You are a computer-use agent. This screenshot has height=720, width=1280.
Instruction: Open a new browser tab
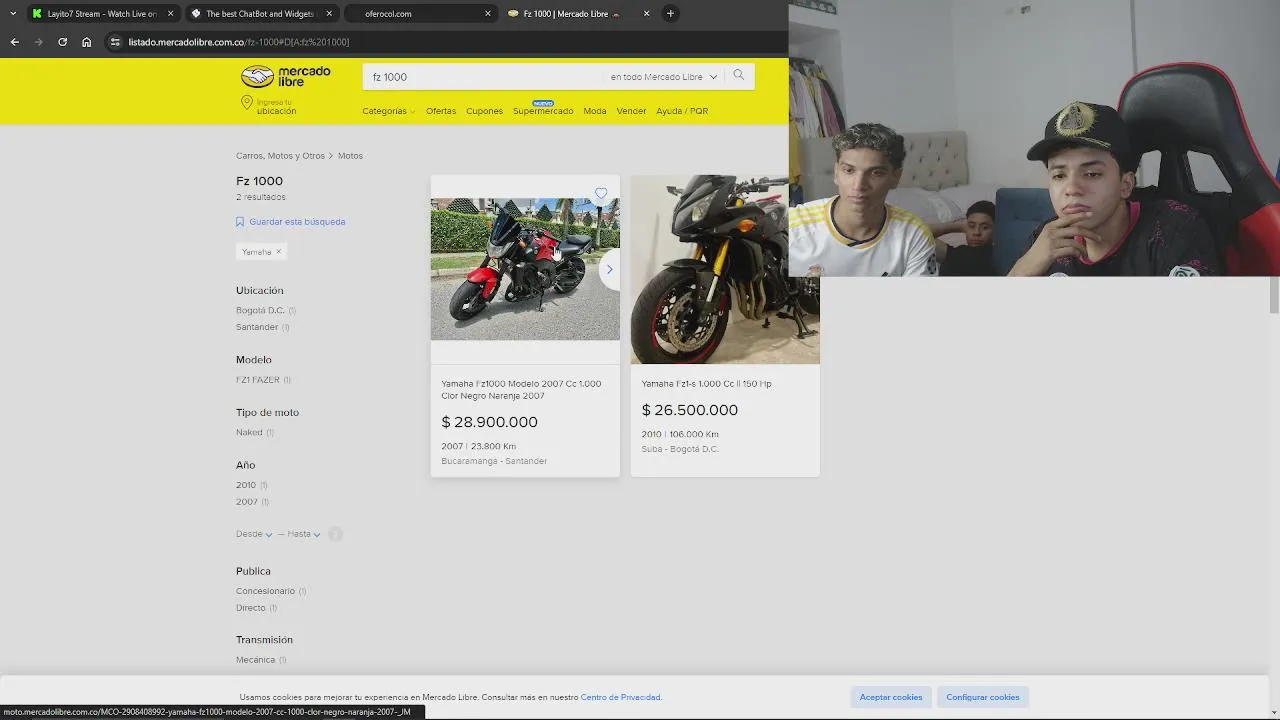[x=670, y=13]
